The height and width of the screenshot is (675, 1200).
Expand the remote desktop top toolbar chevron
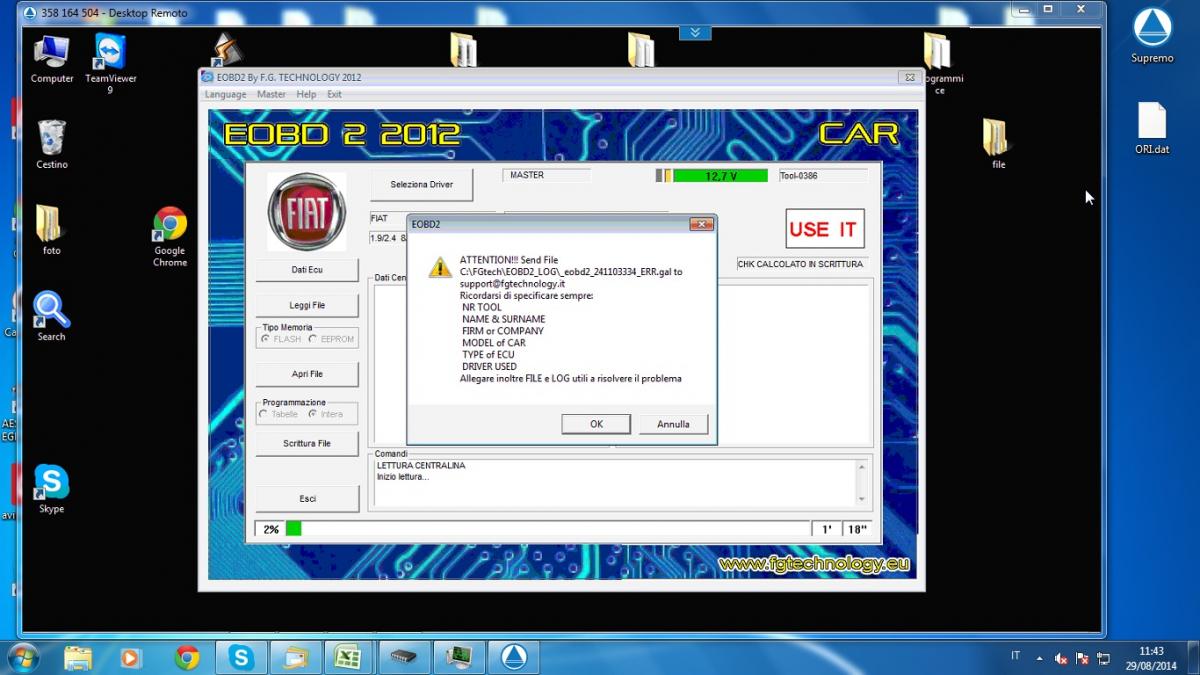click(695, 33)
